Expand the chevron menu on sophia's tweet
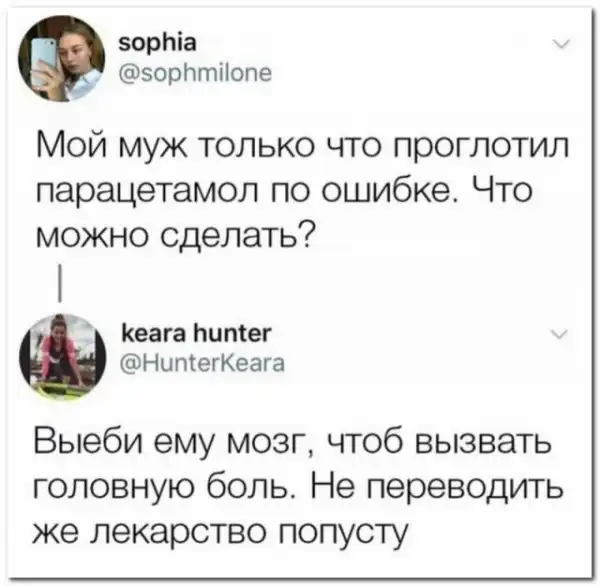 coord(562,44)
